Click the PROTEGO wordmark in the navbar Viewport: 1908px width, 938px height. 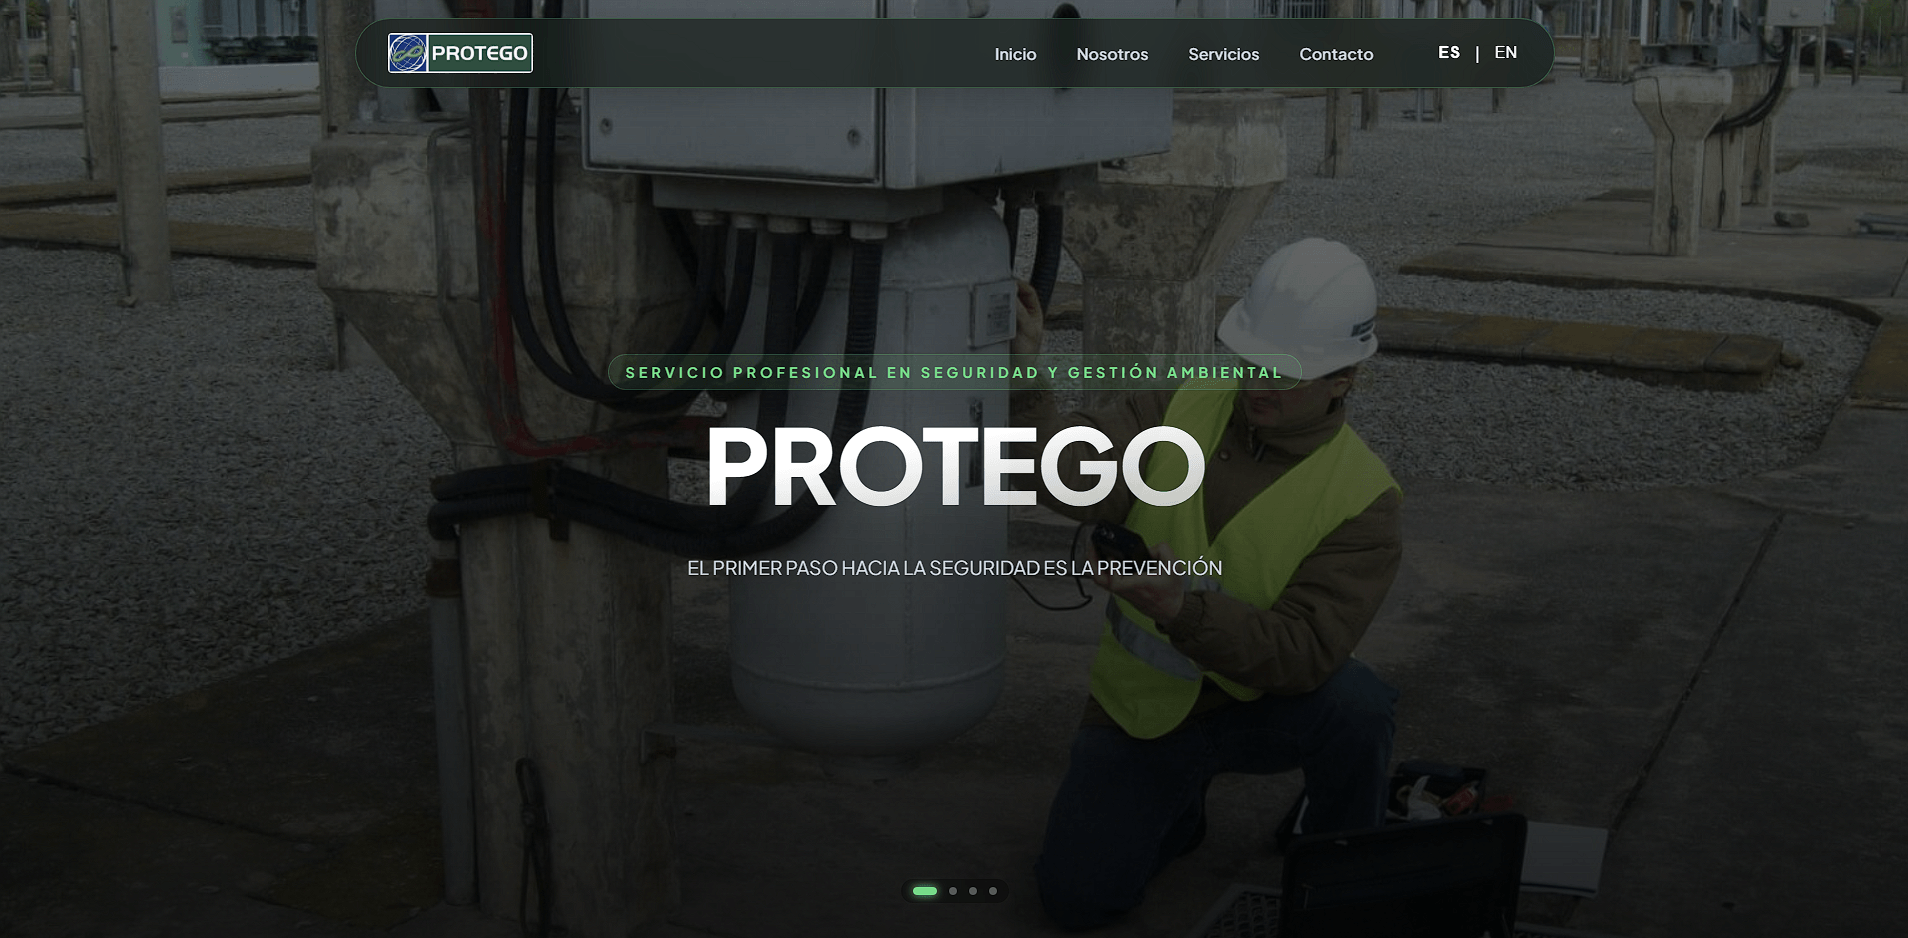[480, 53]
